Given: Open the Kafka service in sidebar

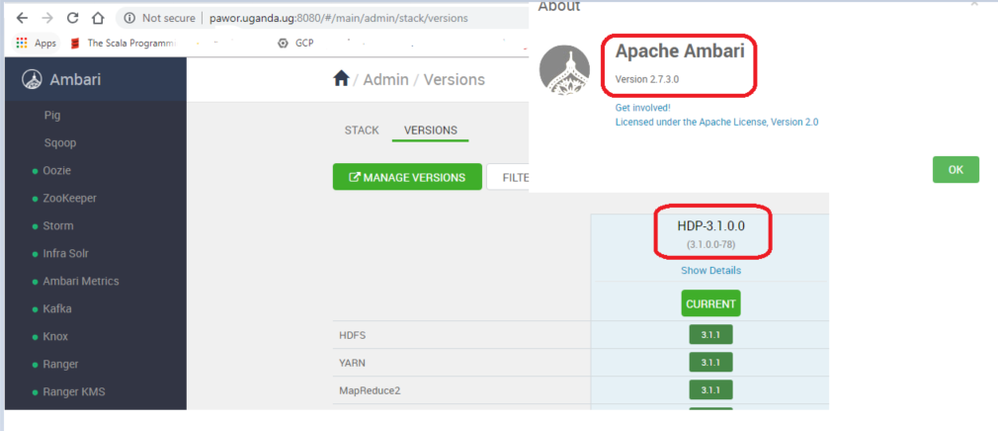Looking at the screenshot, I should click(x=57, y=309).
